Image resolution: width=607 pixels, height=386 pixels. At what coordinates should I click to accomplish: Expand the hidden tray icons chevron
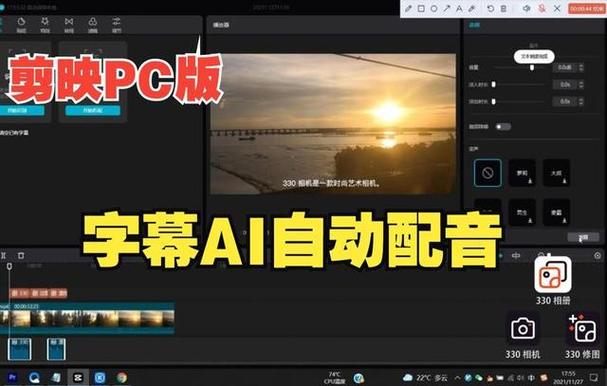click(x=458, y=377)
